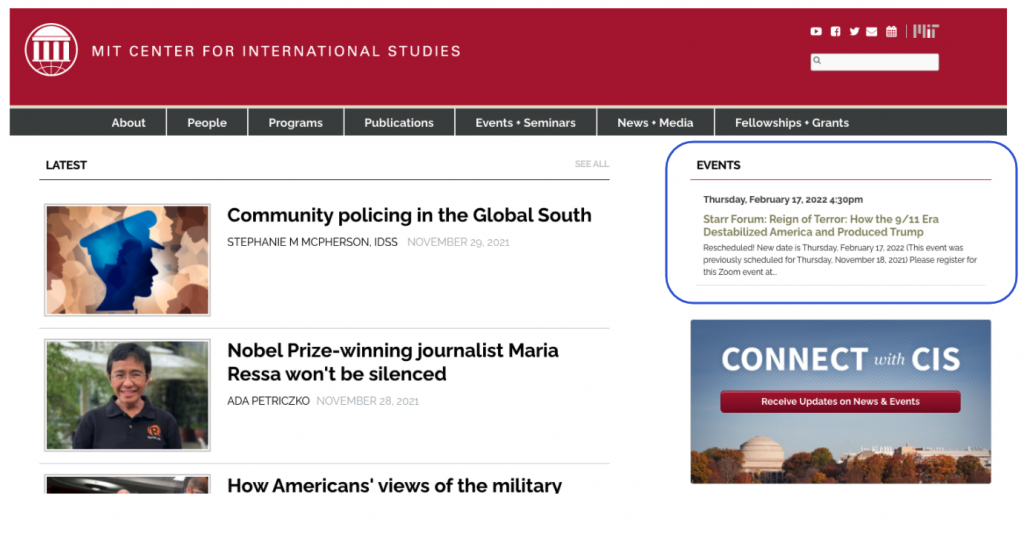Click the CIS globe building logo
The width and height of the screenshot is (1024, 534).
(x=51, y=50)
